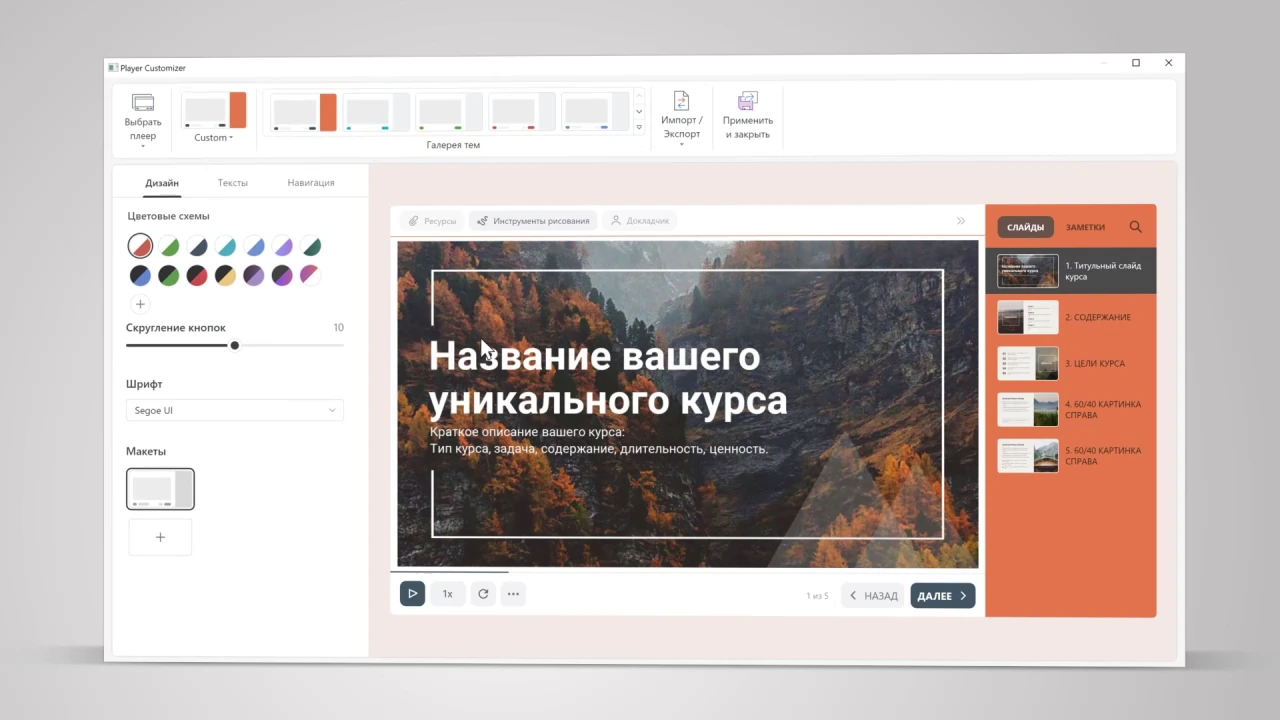The width and height of the screenshot is (1280, 720).
Task: Switch to the Дизайн tab
Action: tap(162, 183)
